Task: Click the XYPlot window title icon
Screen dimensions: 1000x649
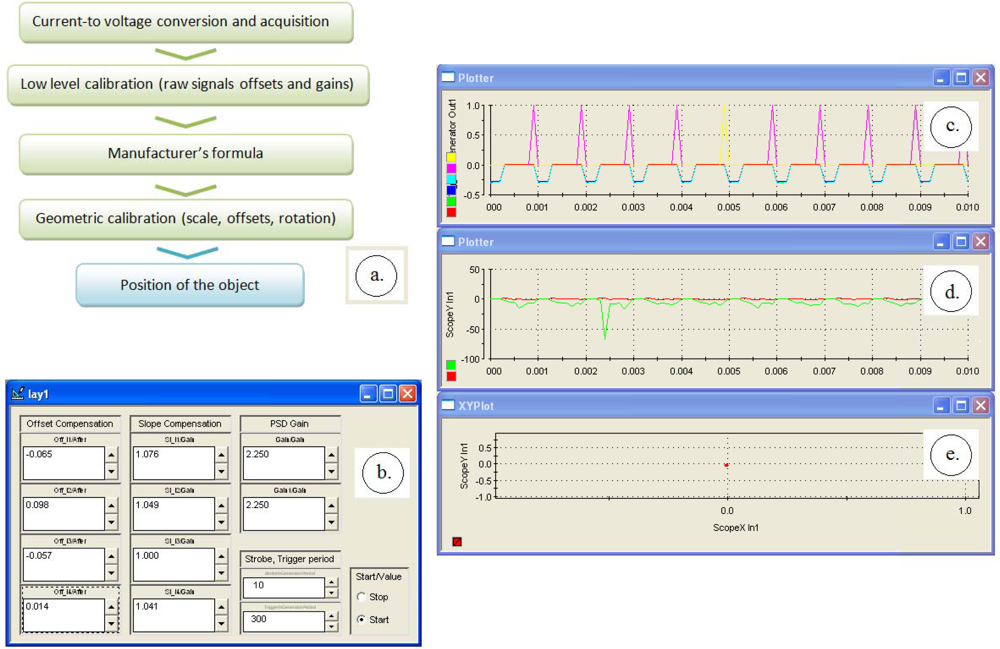Action: 448,405
